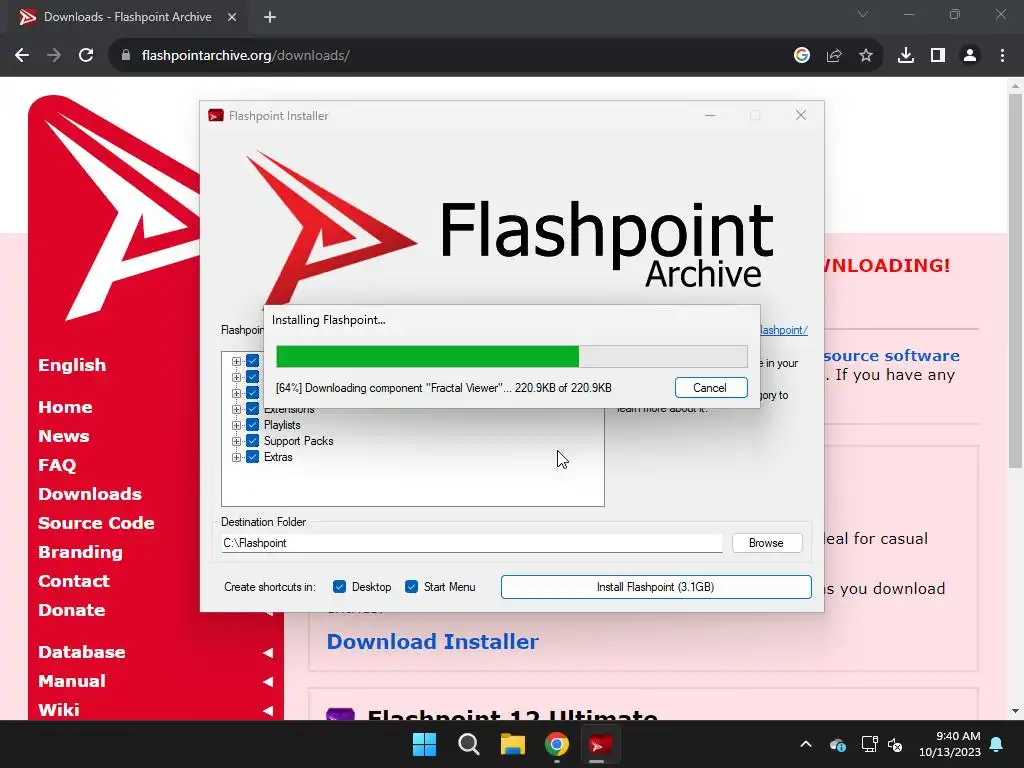Open Chrome downloads icon

[x=906, y=56]
